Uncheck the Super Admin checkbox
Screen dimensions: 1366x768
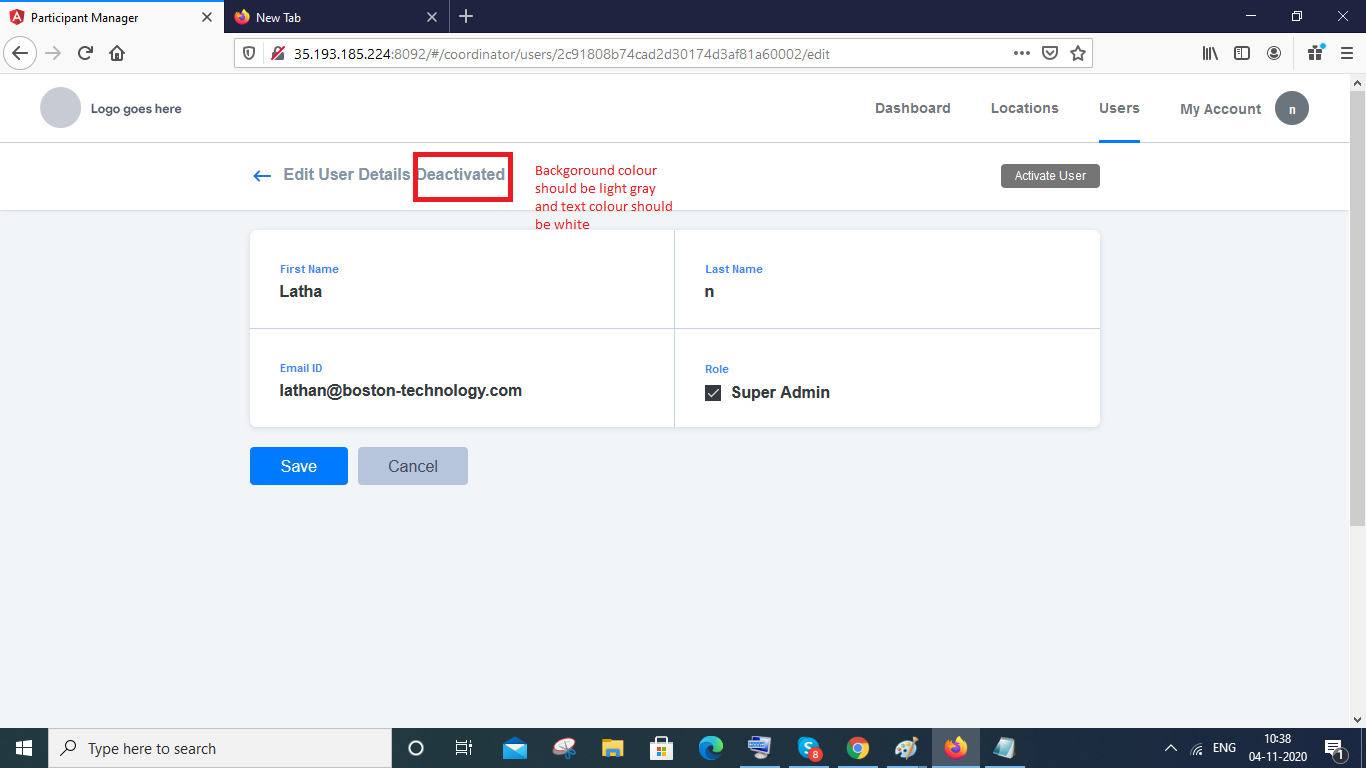point(713,392)
